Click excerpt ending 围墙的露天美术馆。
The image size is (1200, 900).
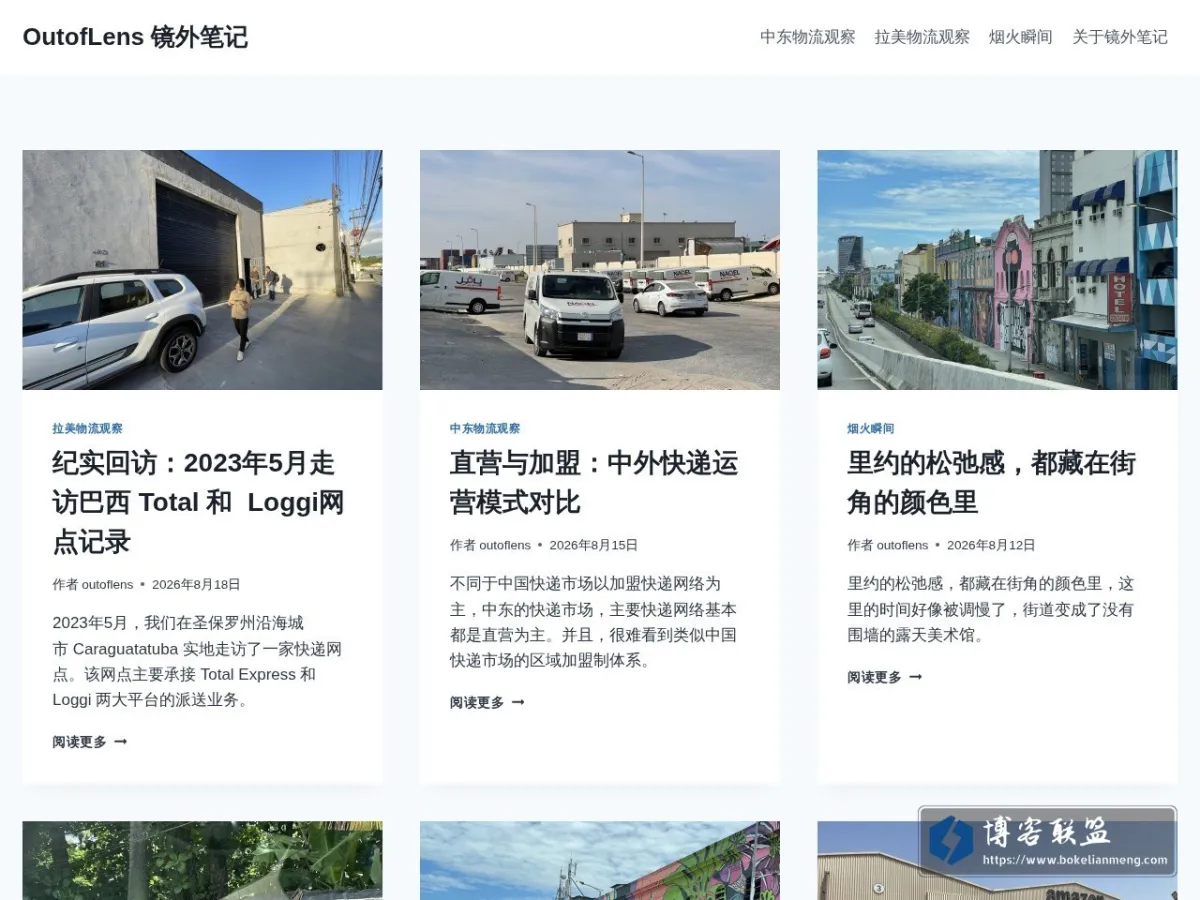point(991,609)
